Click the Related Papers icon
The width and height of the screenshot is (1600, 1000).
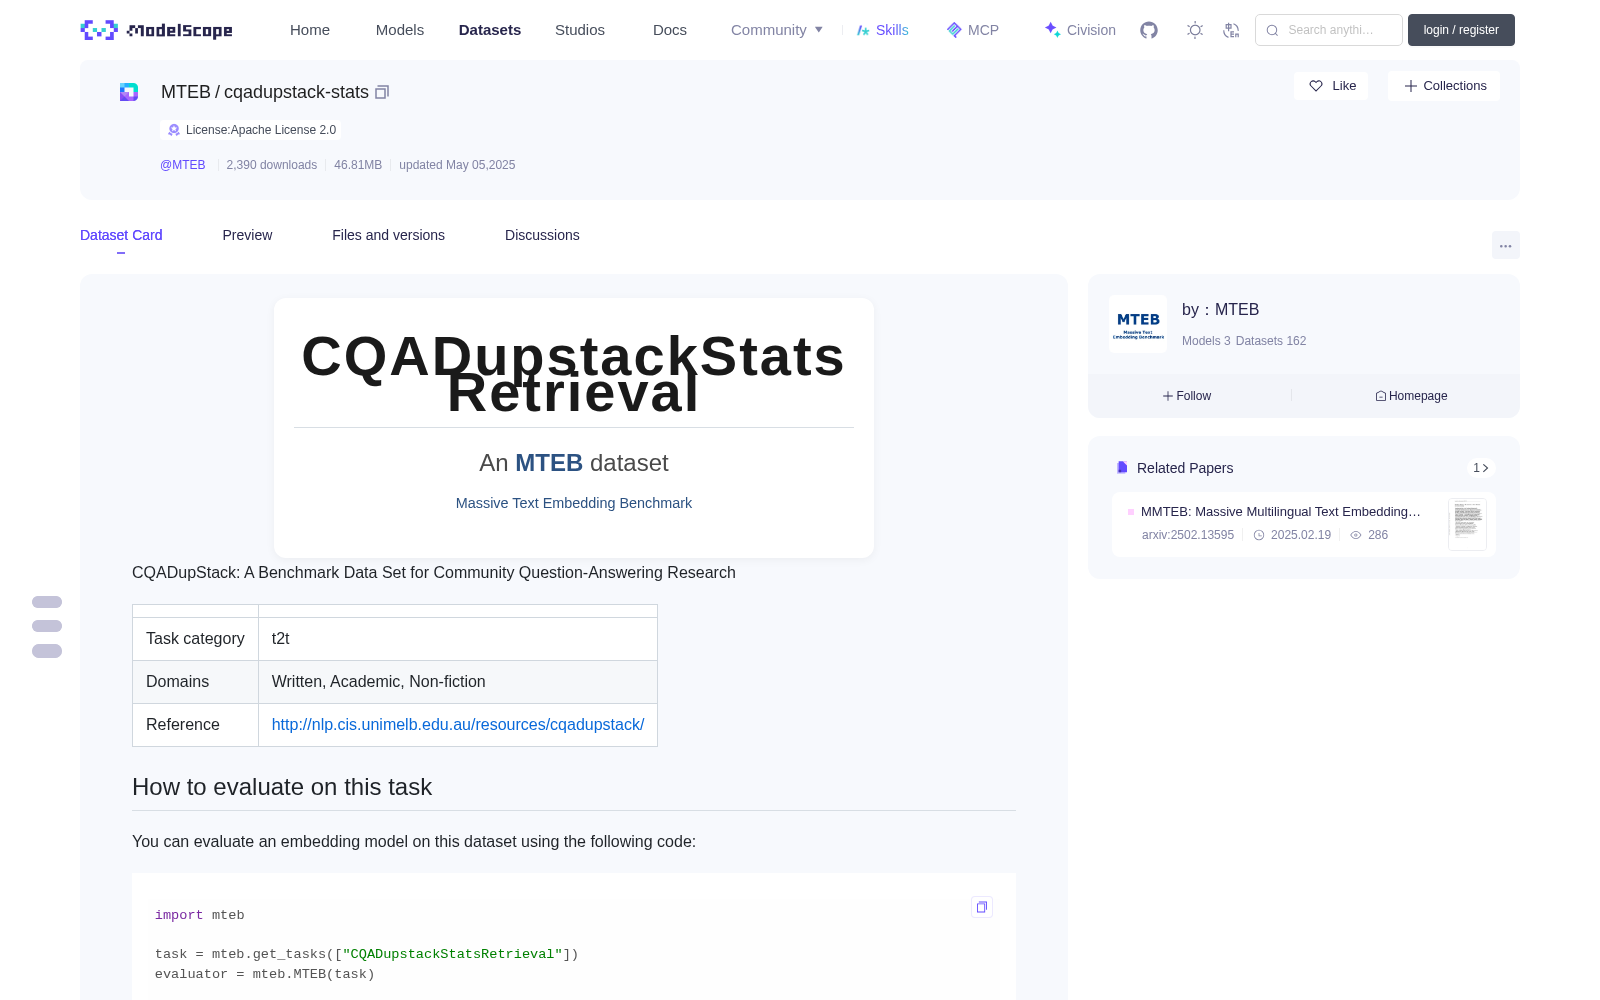1122,468
